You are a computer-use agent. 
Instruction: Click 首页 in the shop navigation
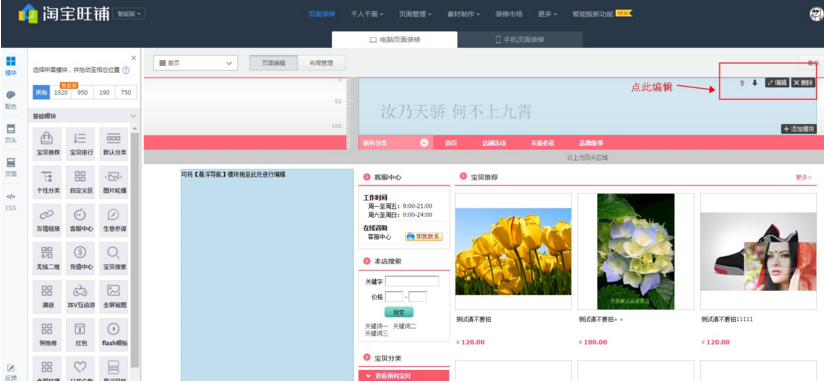[x=451, y=143]
